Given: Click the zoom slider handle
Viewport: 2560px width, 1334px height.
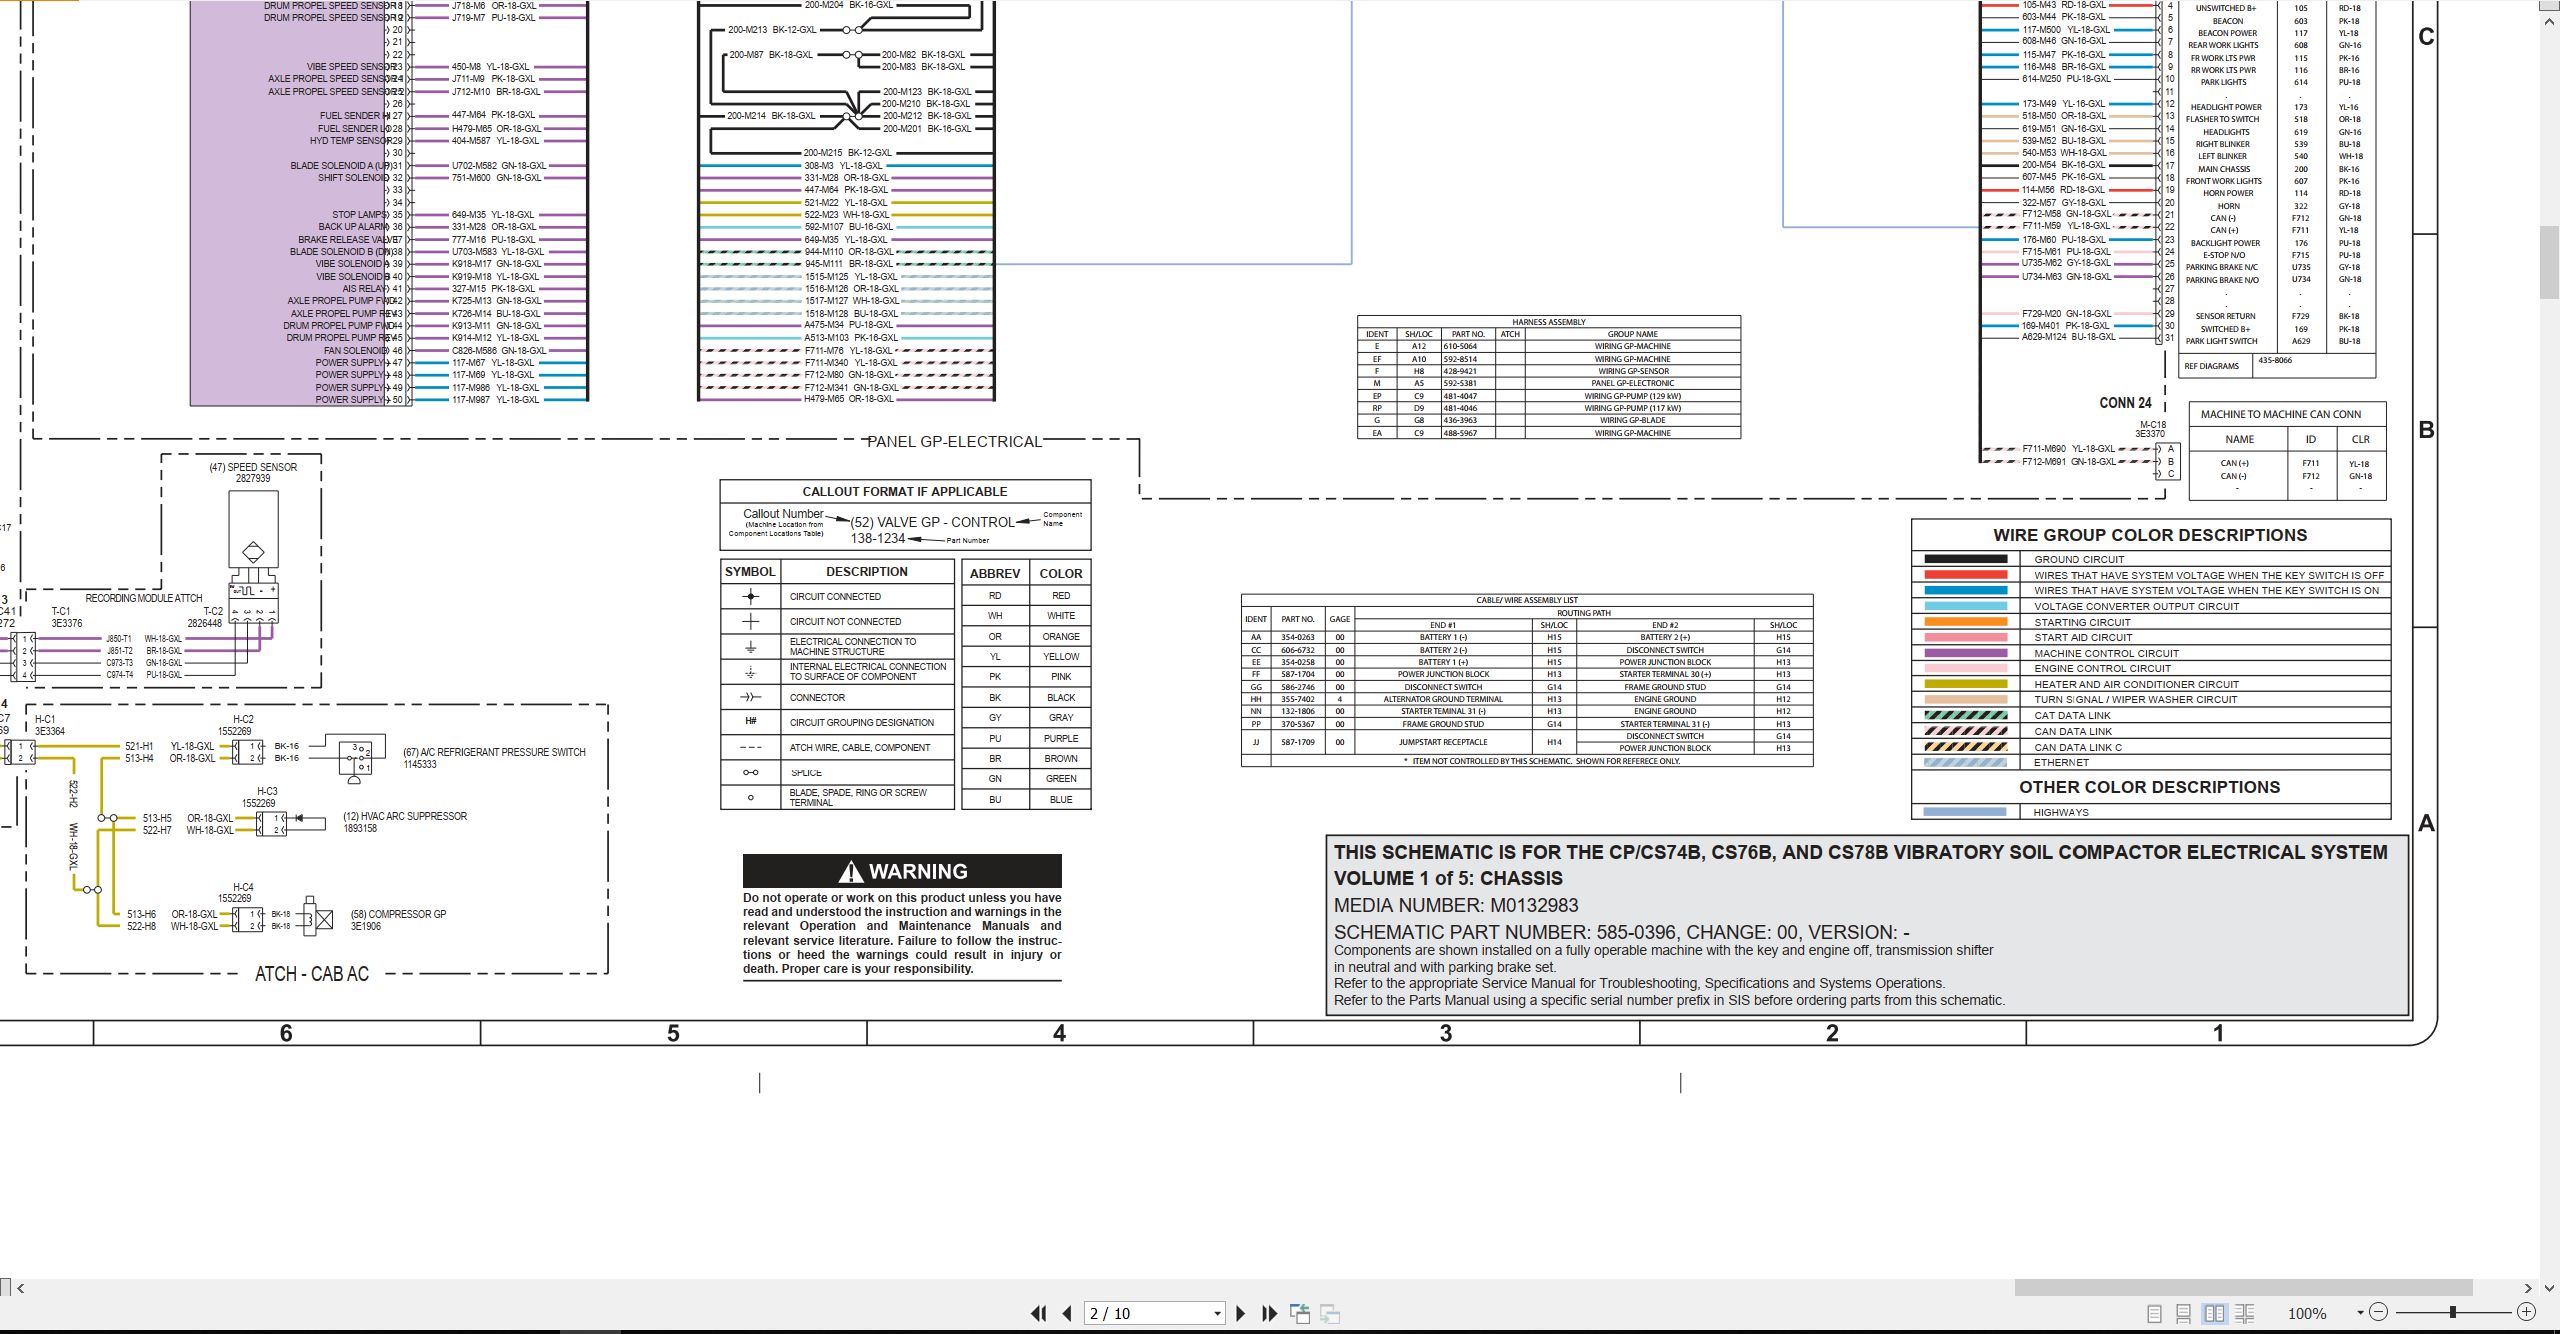Looking at the screenshot, I should 2452,1312.
